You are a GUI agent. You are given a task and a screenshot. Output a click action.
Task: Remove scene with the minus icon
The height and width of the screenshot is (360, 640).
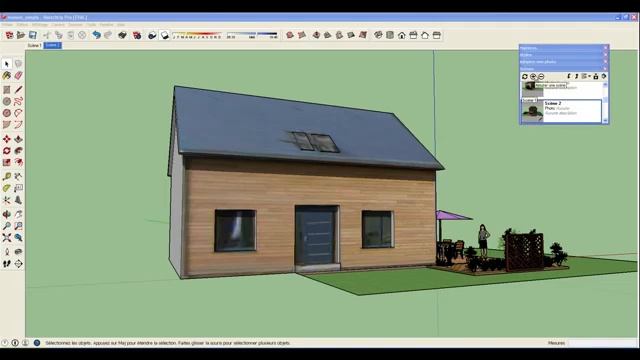541,76
